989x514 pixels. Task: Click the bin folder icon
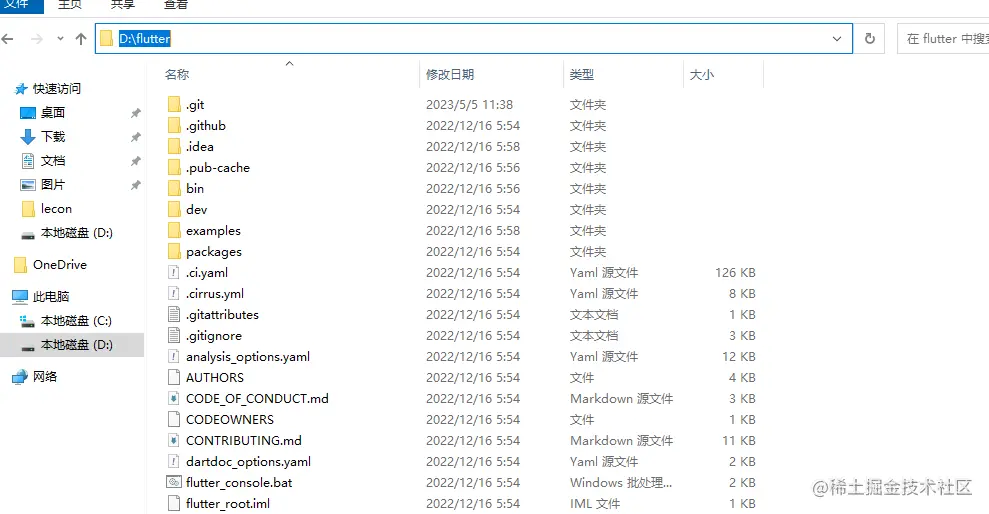point(174,189)
